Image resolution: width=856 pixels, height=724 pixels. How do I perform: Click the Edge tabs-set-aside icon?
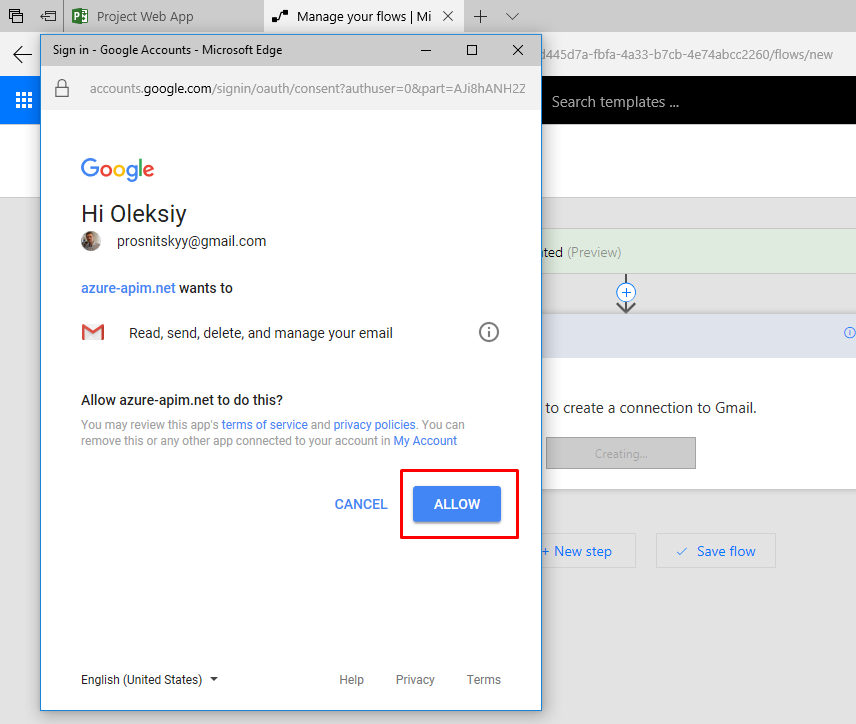[16, 16]
